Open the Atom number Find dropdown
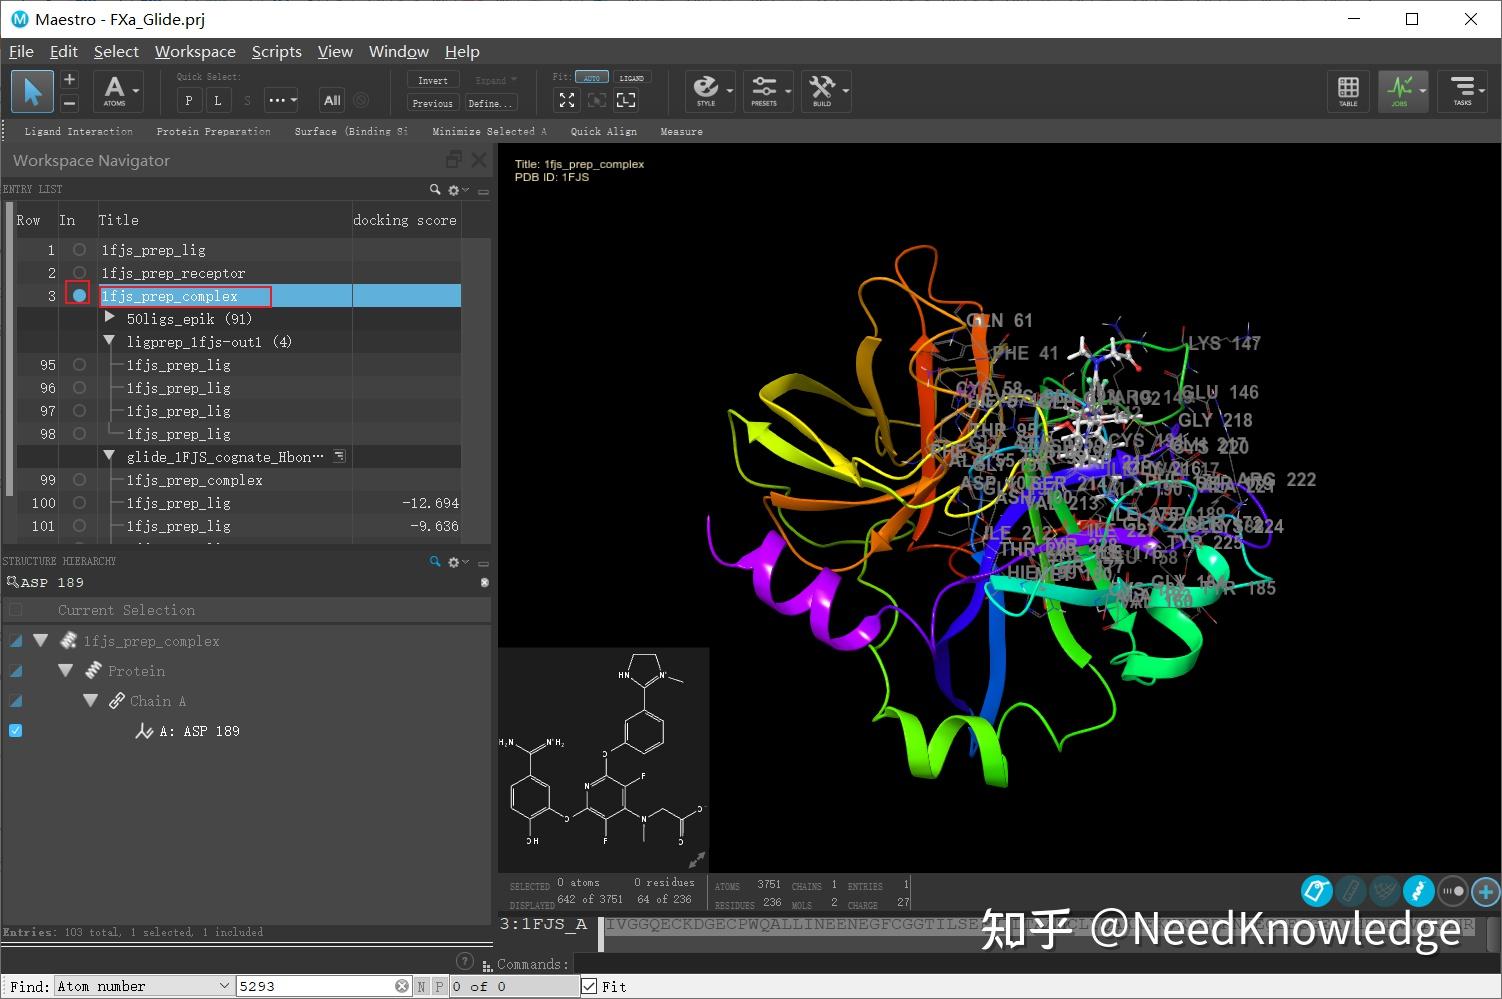This screenshot has width=1502, height=999. (227, 986)
